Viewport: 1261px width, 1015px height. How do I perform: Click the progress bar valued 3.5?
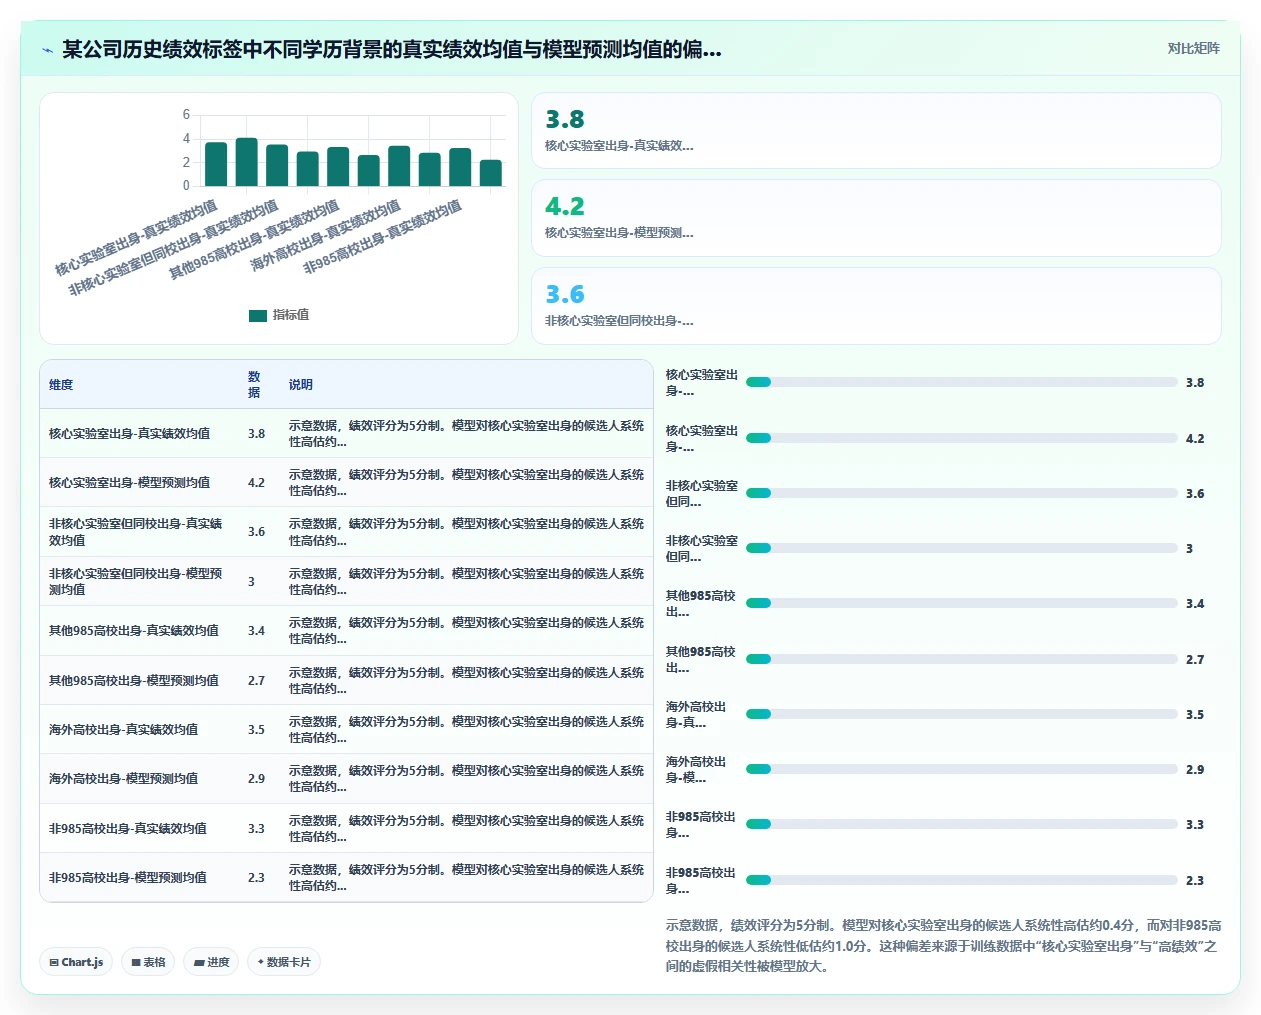[x=961, y=714]
